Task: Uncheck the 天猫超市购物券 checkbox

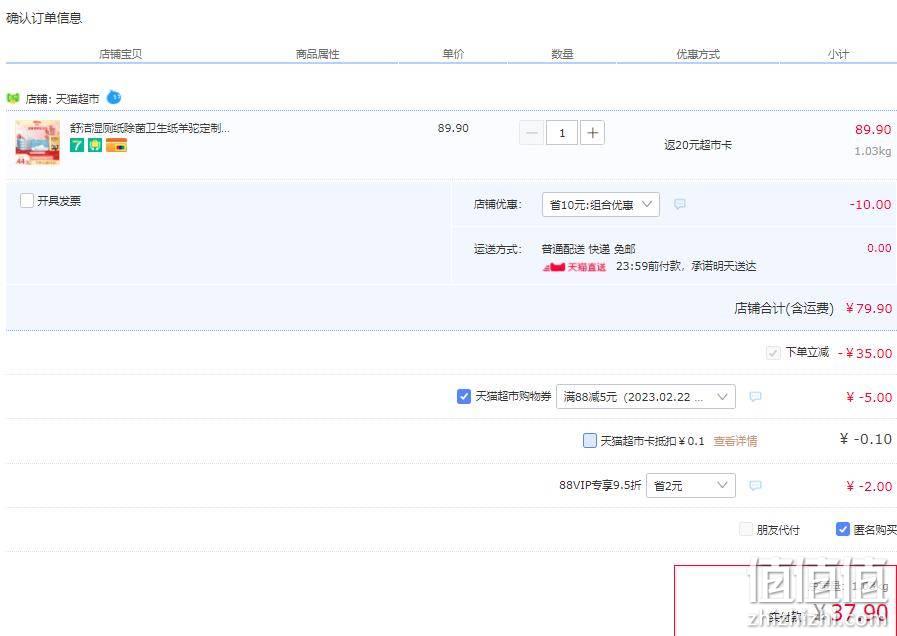Action: [464, 396]
